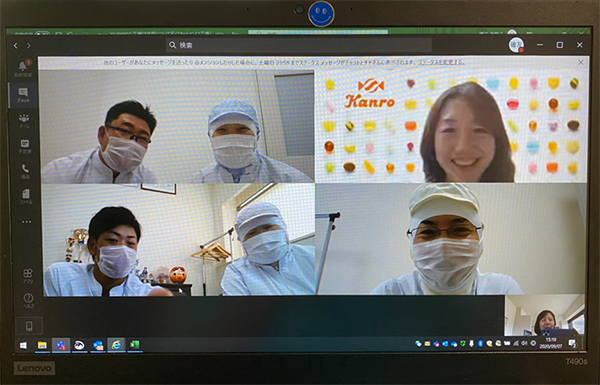Open the Help question mark icon

coord(28,300)
